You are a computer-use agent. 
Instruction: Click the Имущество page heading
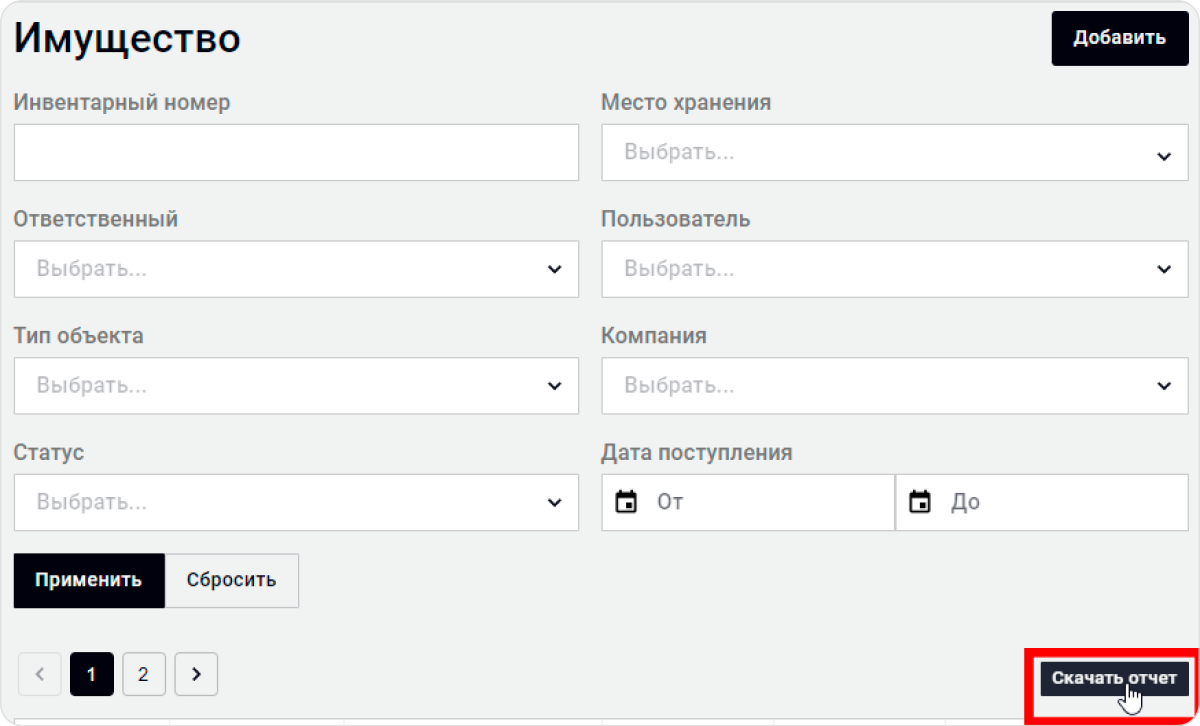(127, 39)
